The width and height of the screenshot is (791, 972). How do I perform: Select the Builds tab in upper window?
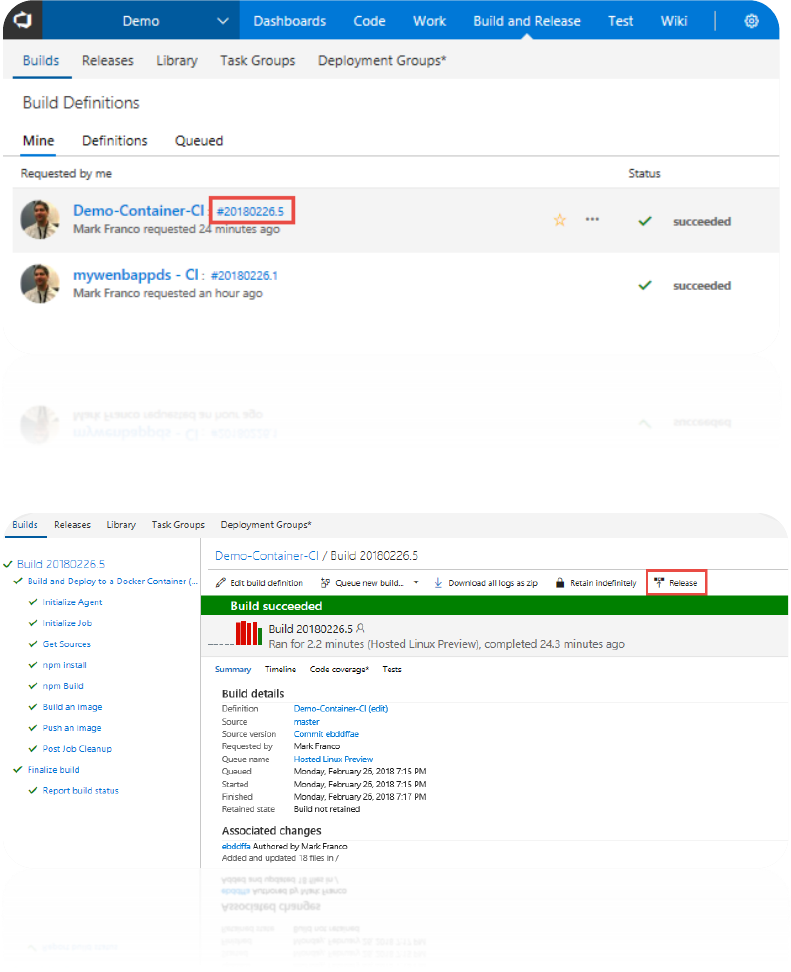(x=41, y=61)
